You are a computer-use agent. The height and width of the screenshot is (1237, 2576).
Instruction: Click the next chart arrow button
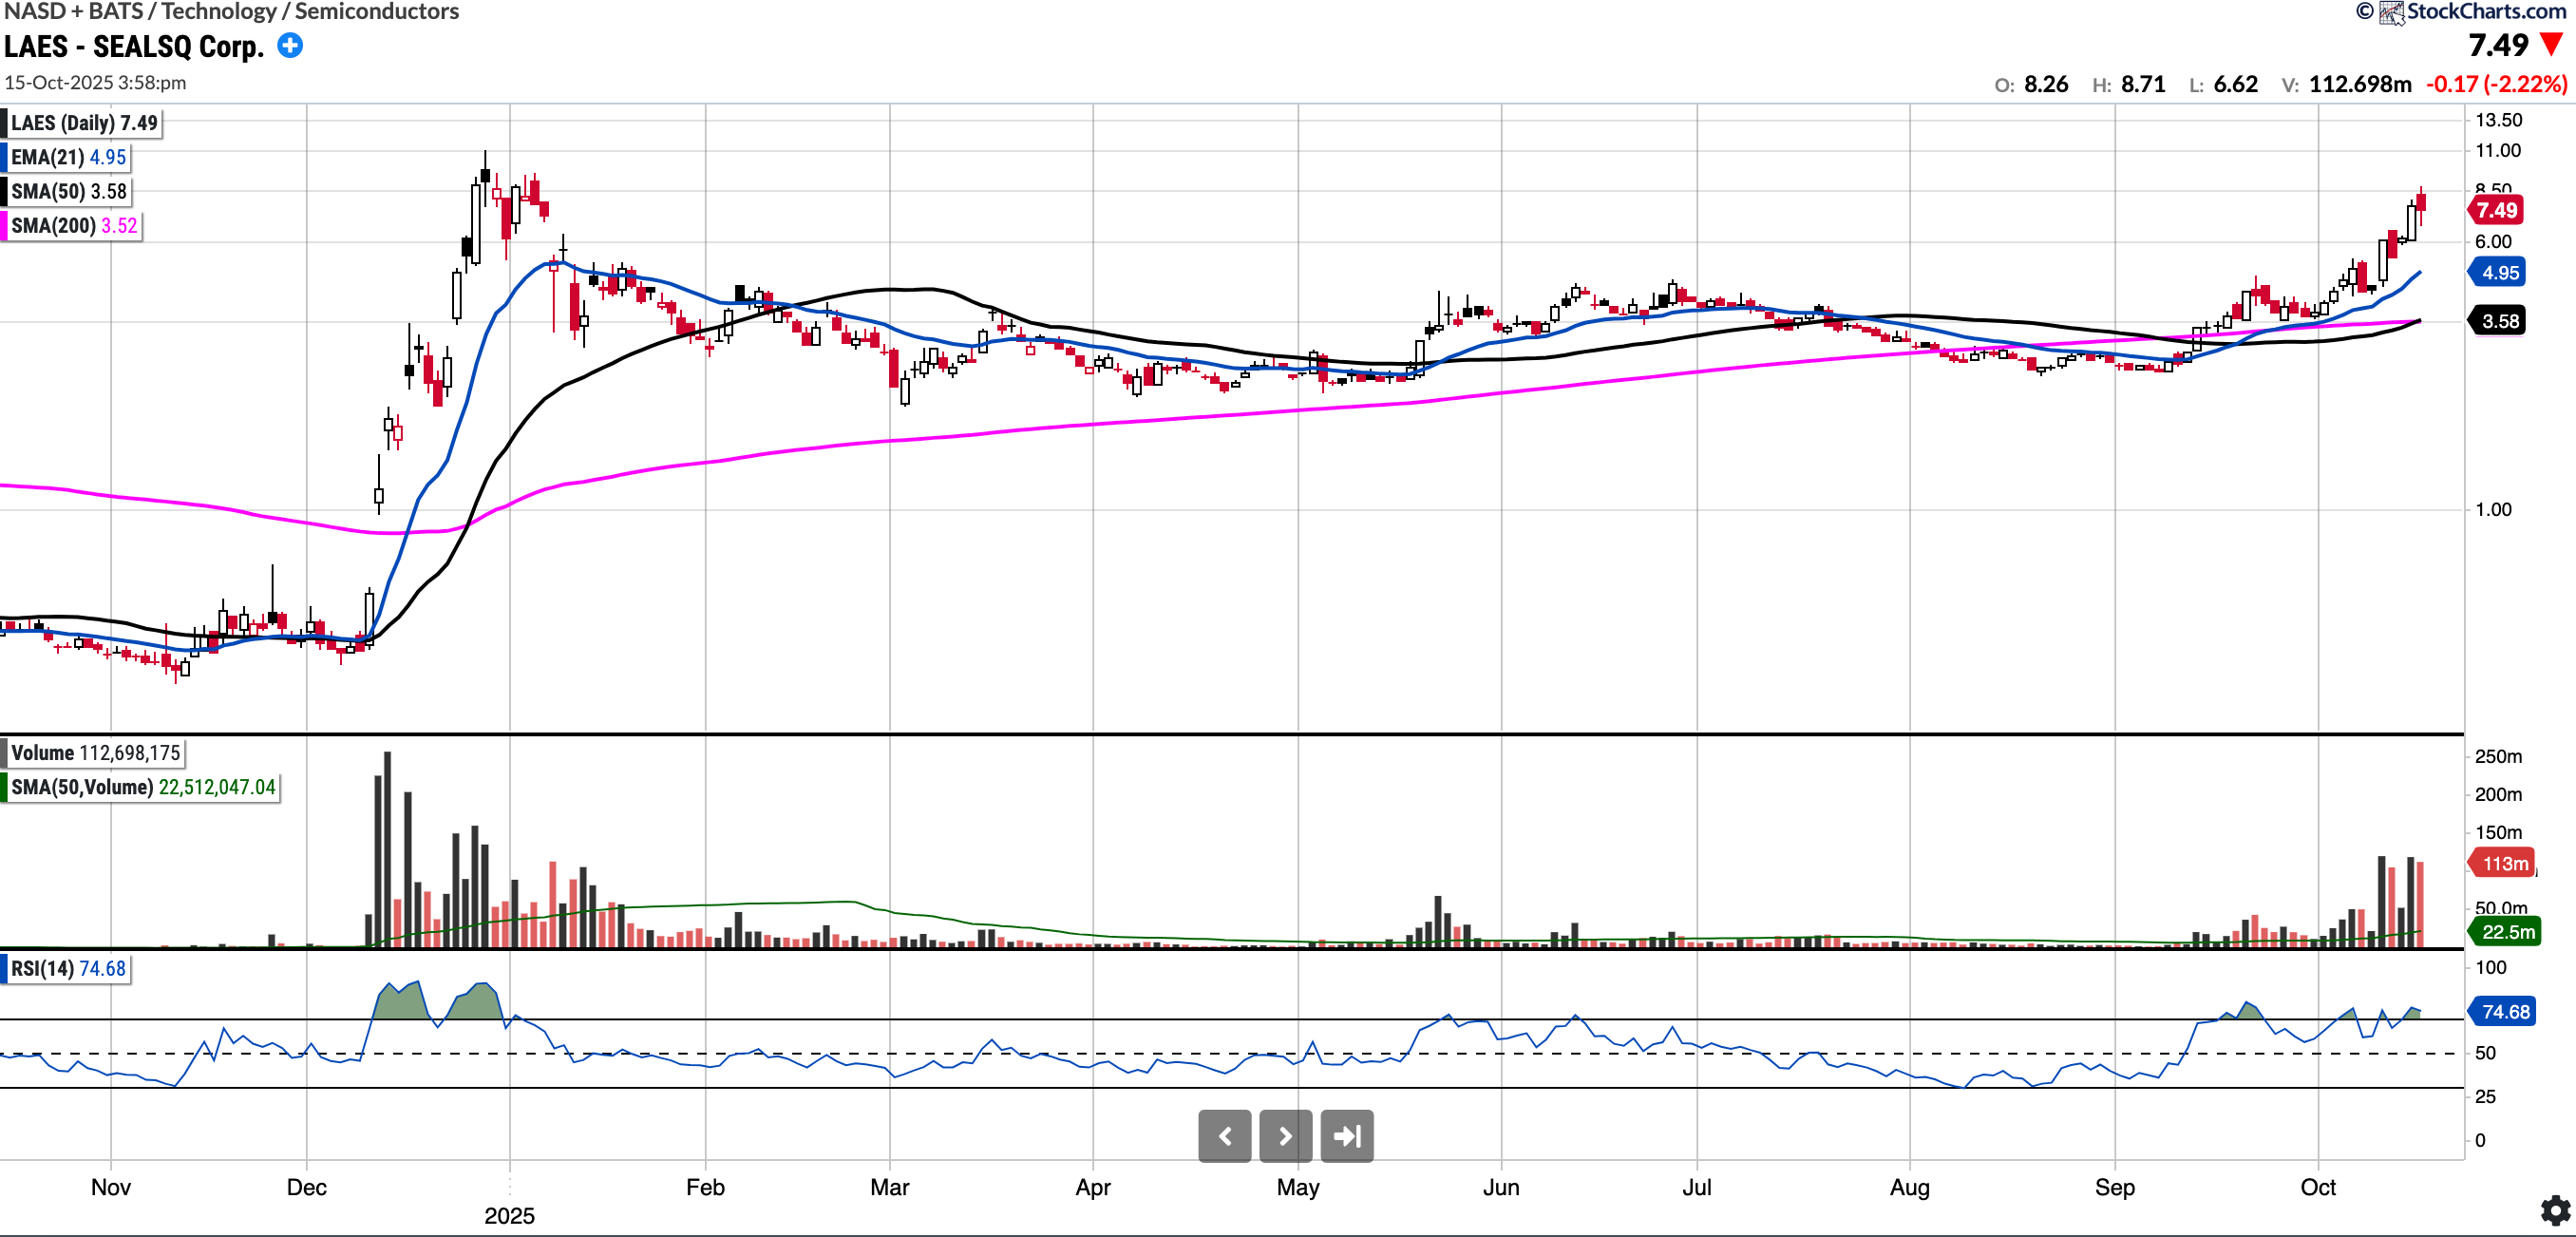(x=1285, y=1136)
